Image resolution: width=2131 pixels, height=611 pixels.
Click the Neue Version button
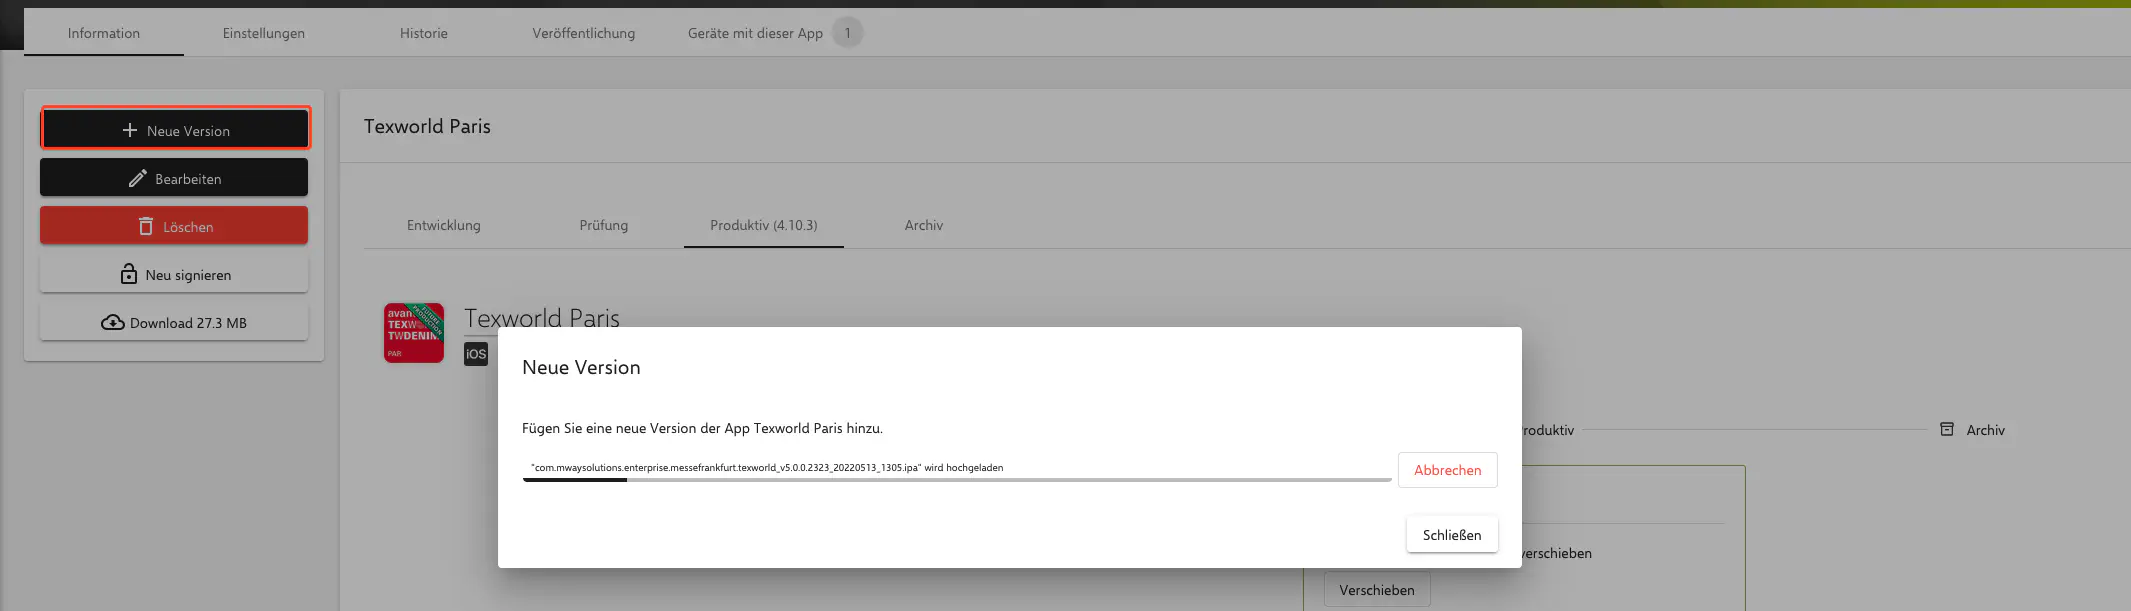(x=175, y=130)
